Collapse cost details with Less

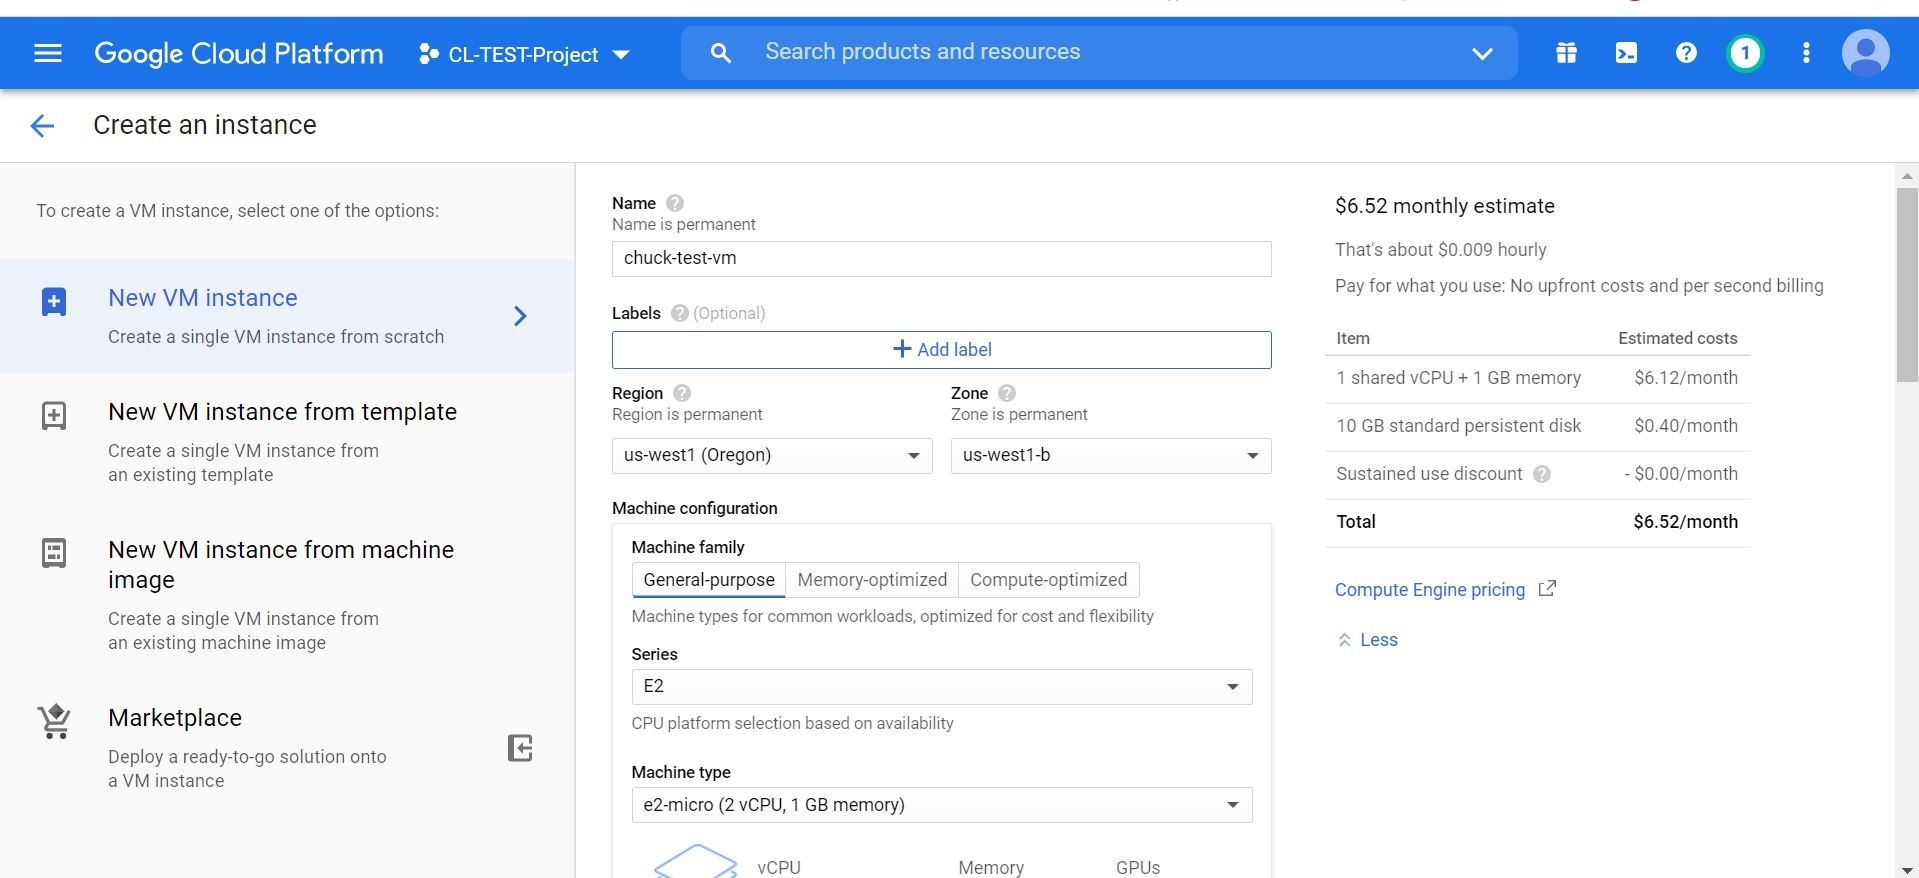click(x=1367, y=640)
